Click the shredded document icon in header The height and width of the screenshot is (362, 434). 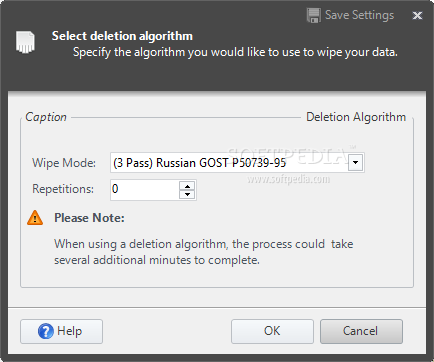point(25,42)
